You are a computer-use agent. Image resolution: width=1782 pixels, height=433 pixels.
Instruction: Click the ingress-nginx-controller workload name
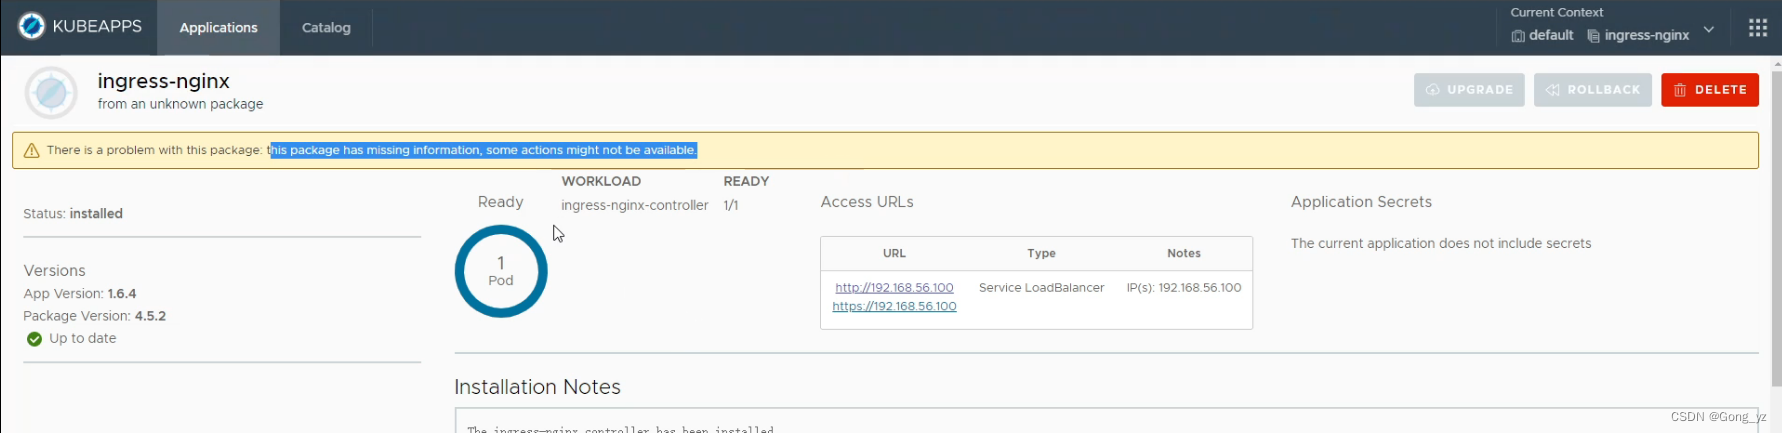(x=635, y=205)
